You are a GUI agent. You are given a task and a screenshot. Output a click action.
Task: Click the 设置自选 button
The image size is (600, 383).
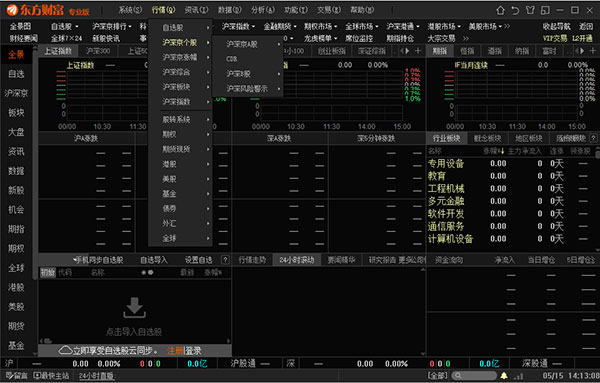198,260
